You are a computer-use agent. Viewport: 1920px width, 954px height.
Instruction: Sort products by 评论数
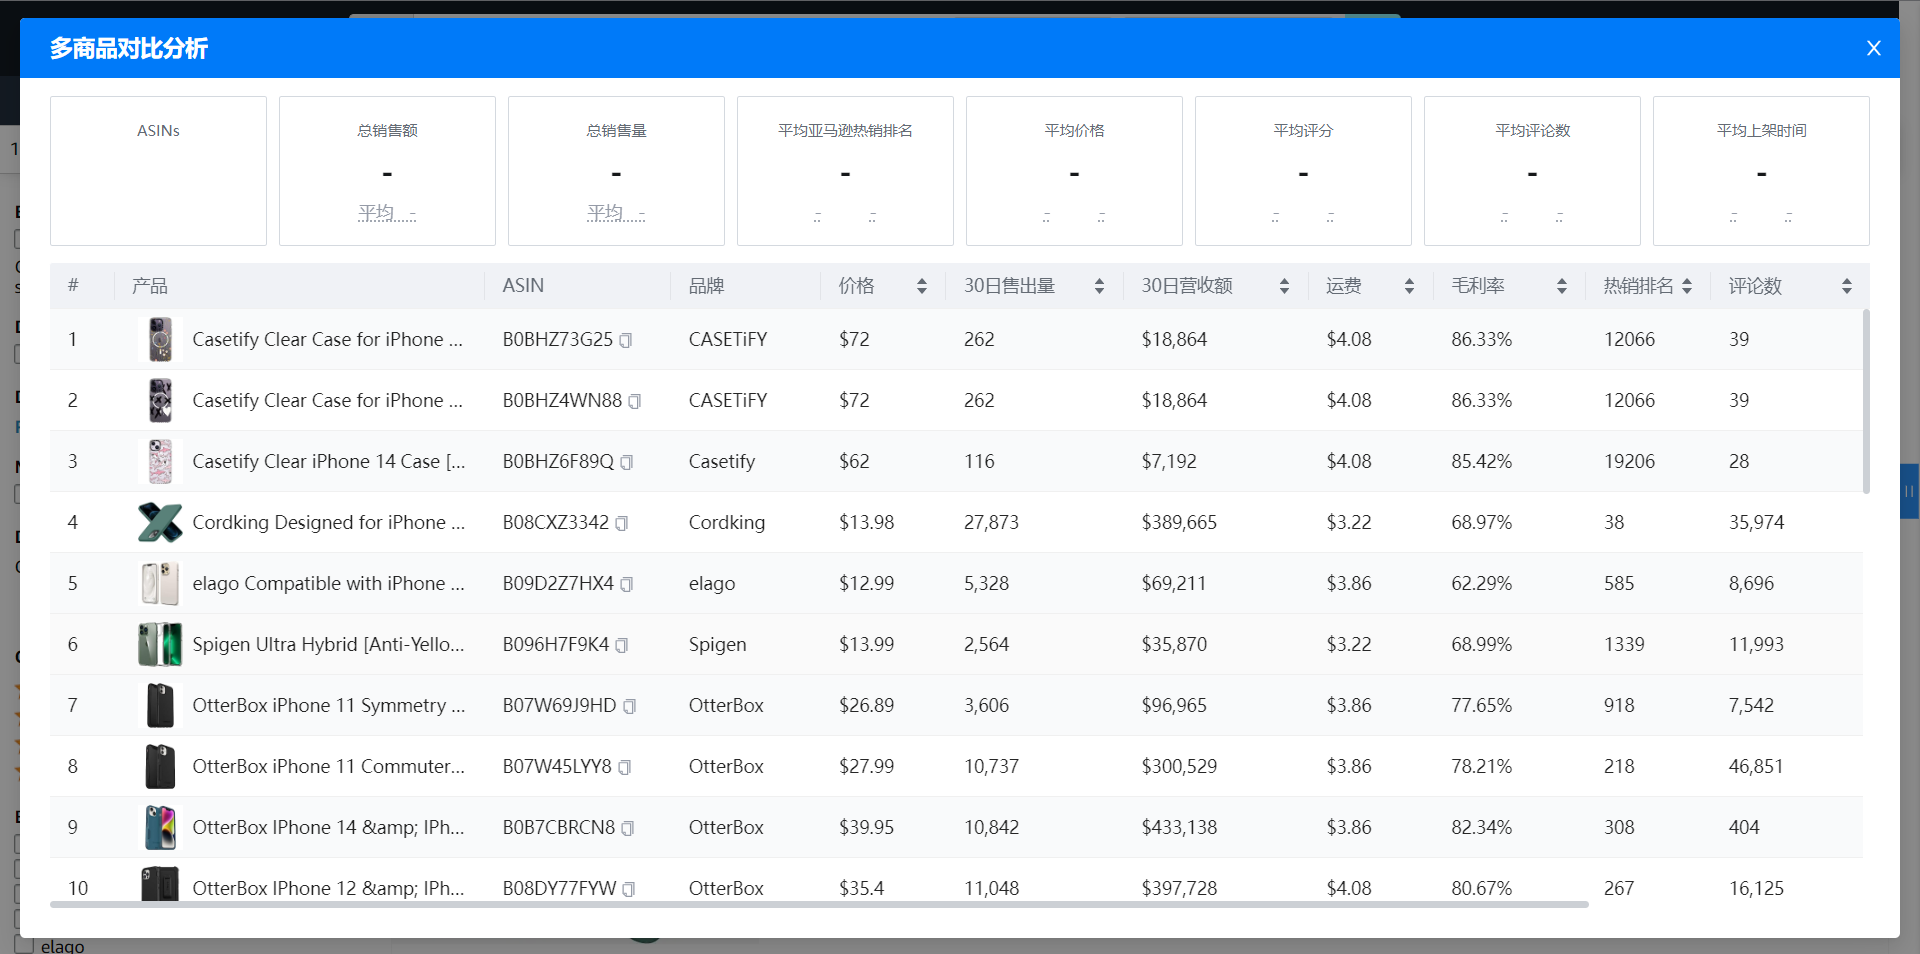(x=1846, y=287)
